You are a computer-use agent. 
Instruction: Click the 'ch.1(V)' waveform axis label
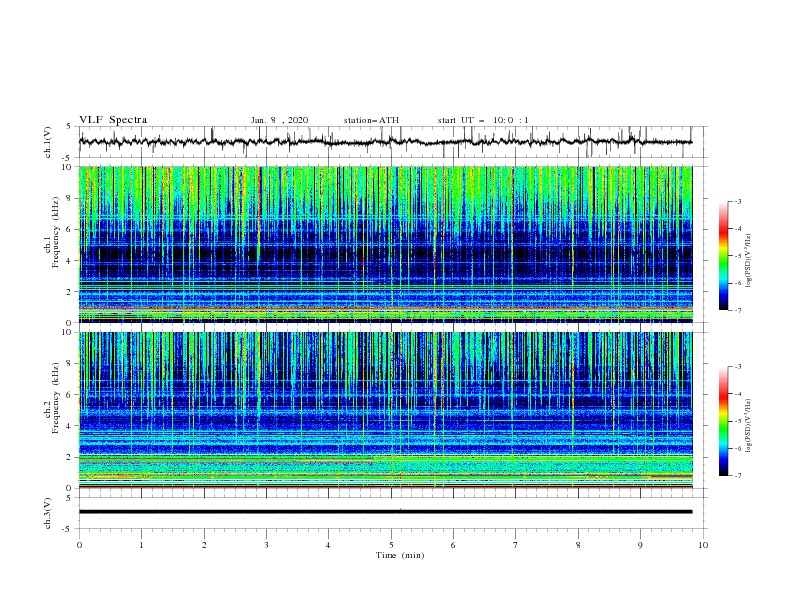click(x=47, y=142)
